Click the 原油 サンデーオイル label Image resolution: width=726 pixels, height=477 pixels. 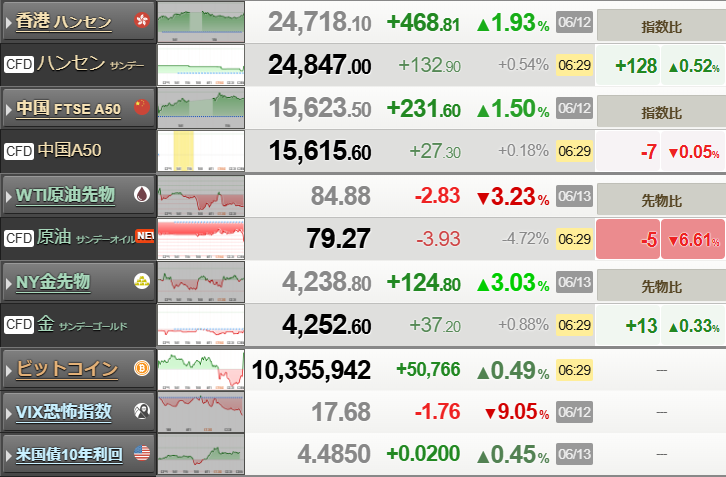tap(86, 238)
